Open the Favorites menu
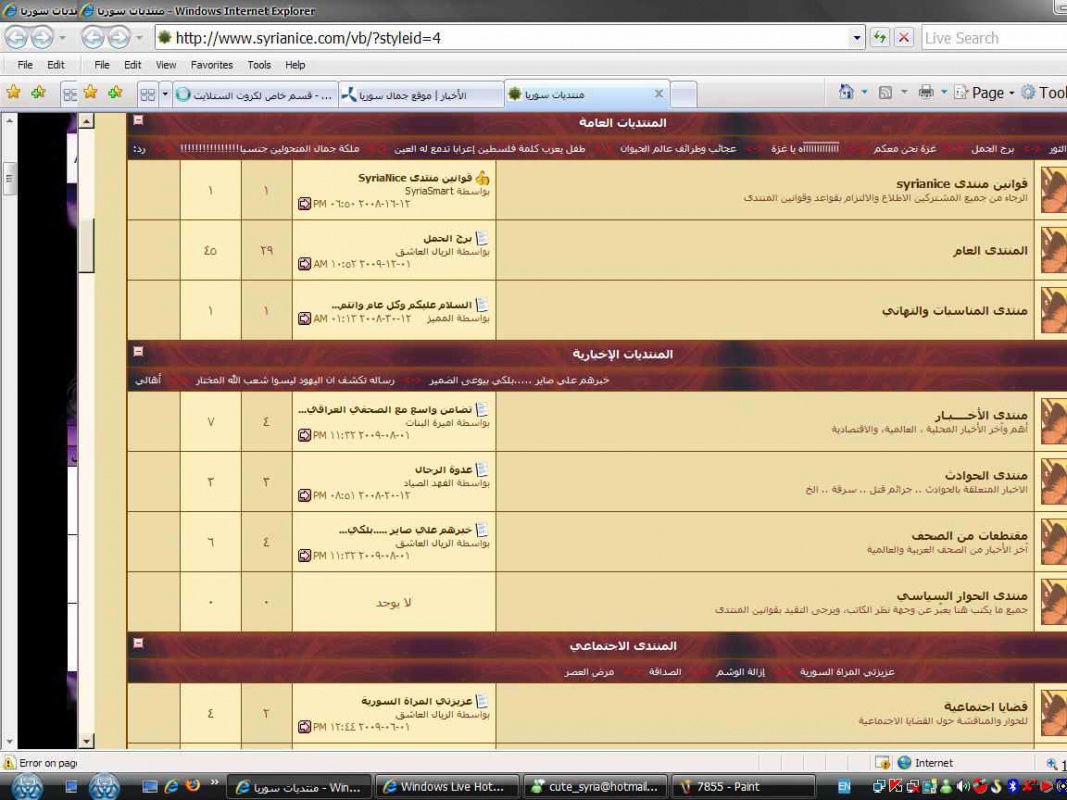The height and width of the screenshot is (800, 1067). click(211, 65)
